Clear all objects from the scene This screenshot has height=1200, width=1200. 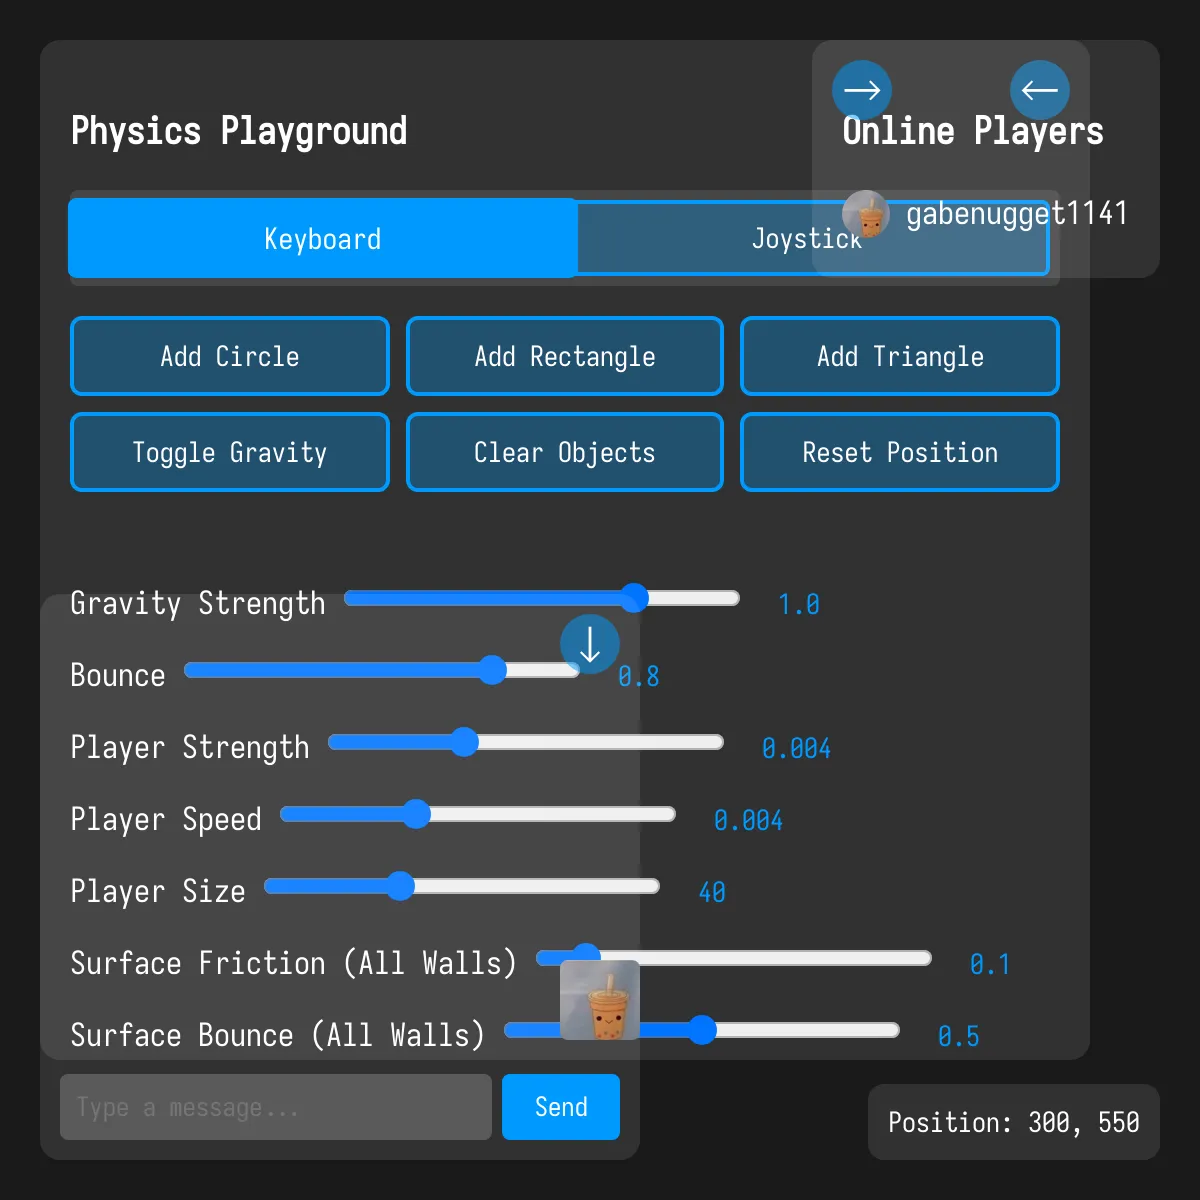[564, 452]
